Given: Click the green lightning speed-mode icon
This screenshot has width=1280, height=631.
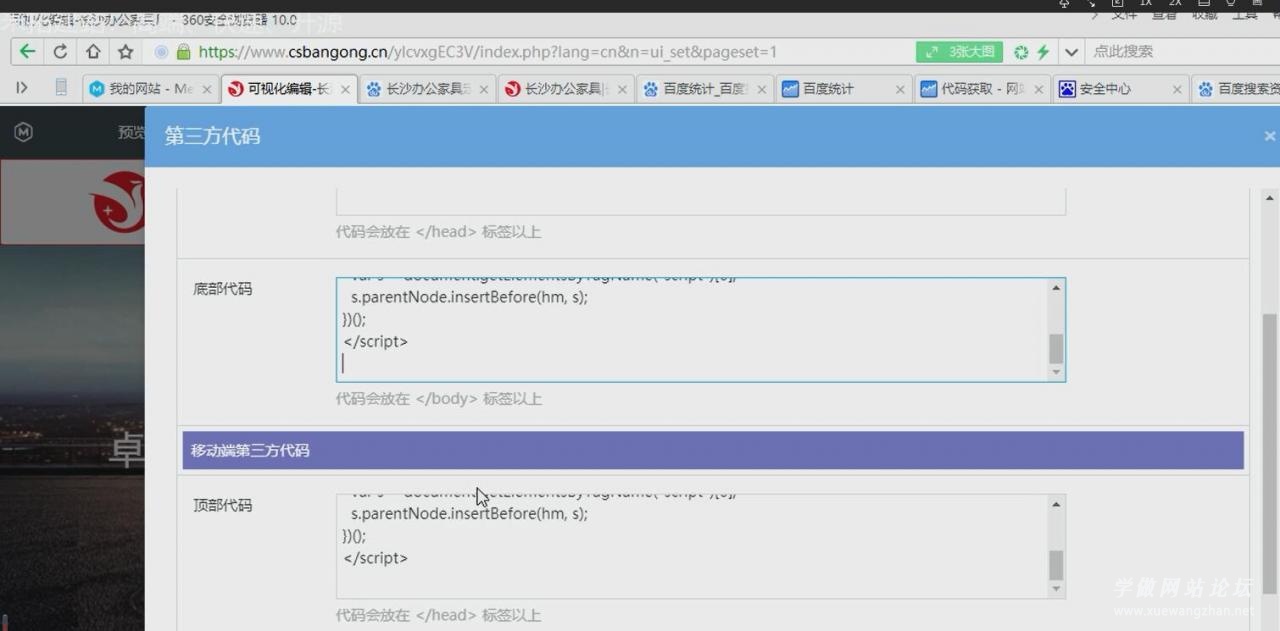Looking at the screenshot, I should [1043, 52].
